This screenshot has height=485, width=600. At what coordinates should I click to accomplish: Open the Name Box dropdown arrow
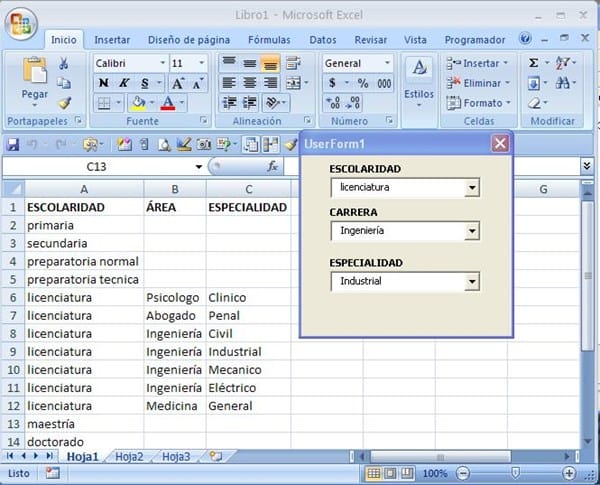199,167
